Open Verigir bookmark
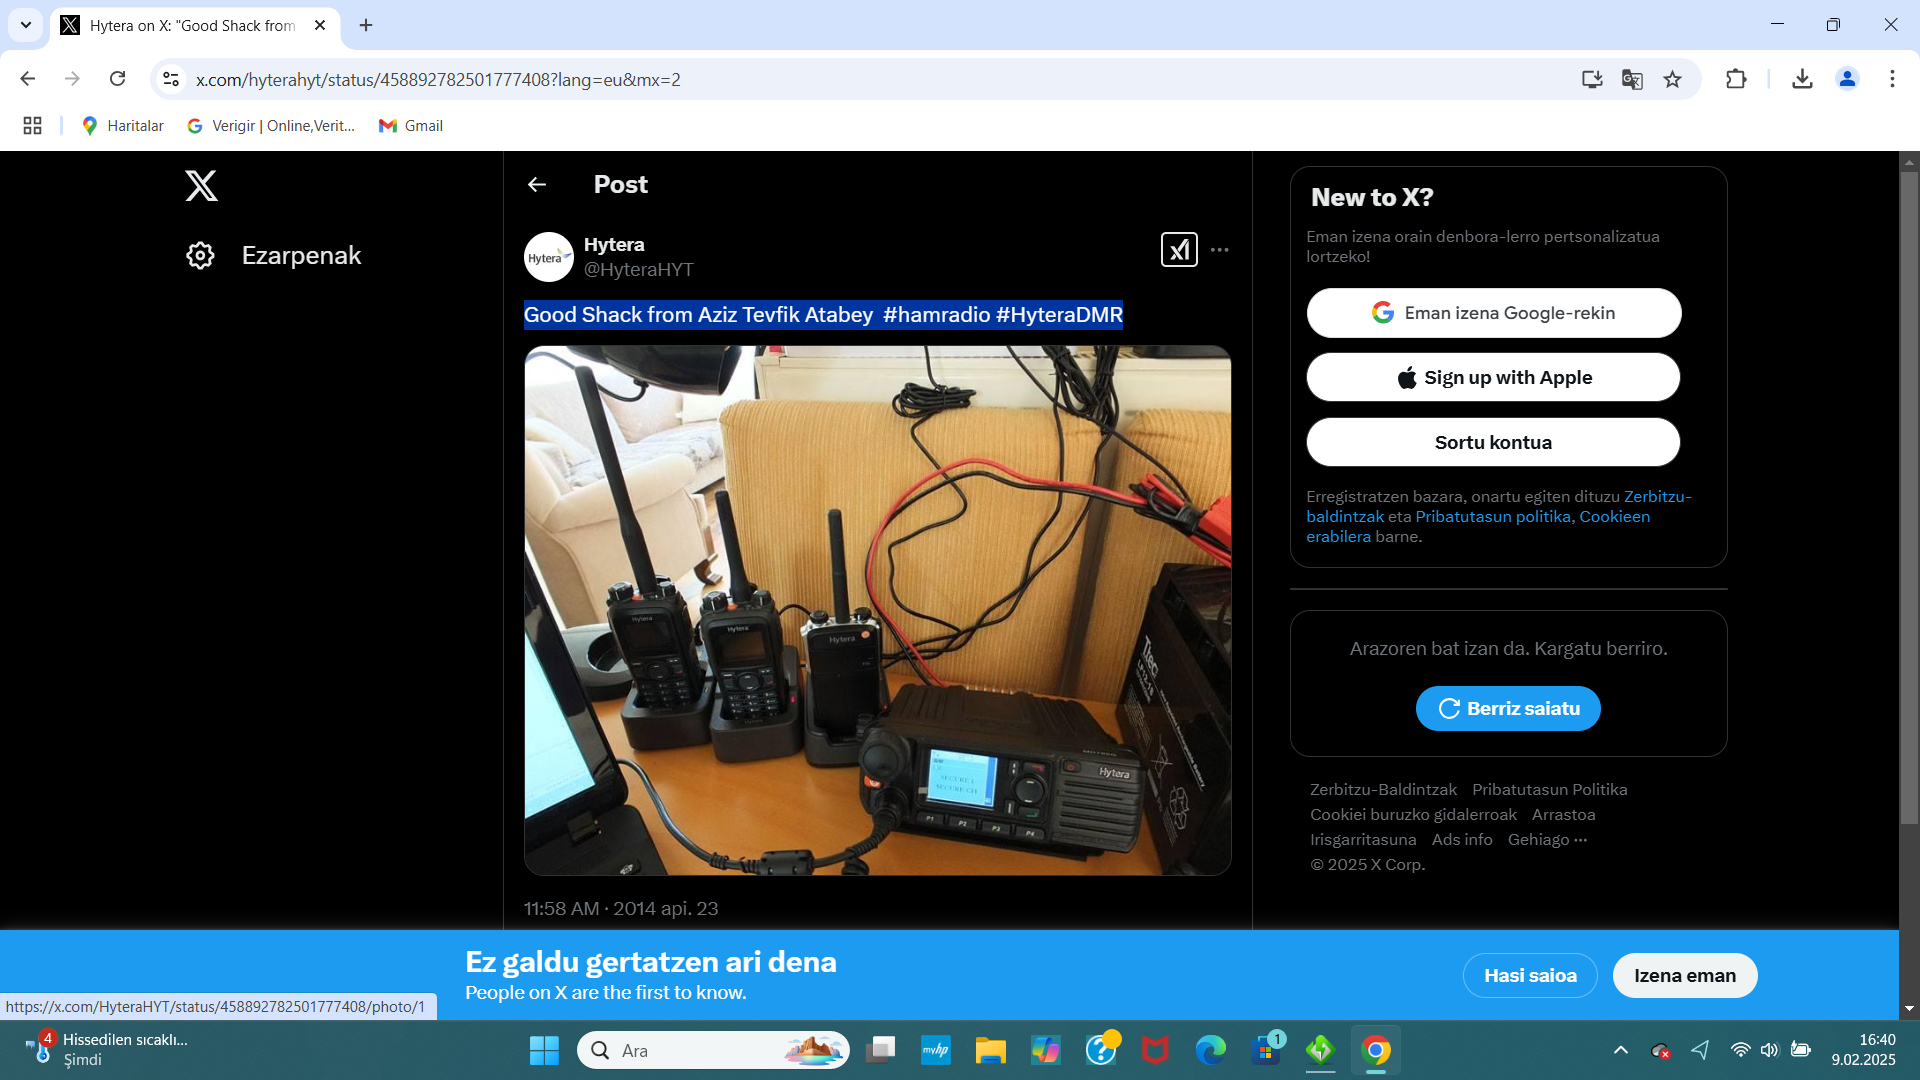Viewport: 1920px width, 1080px height. [271, 125]
